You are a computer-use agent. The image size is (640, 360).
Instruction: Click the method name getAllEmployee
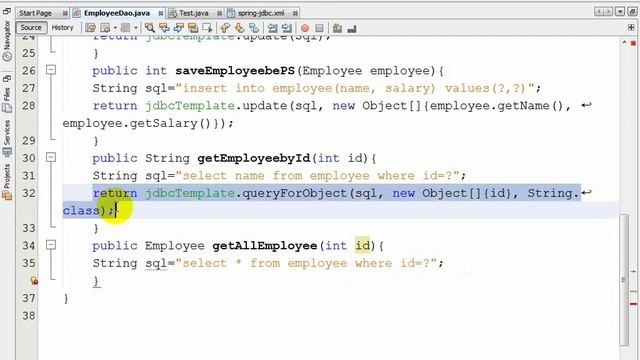(264, 246)
